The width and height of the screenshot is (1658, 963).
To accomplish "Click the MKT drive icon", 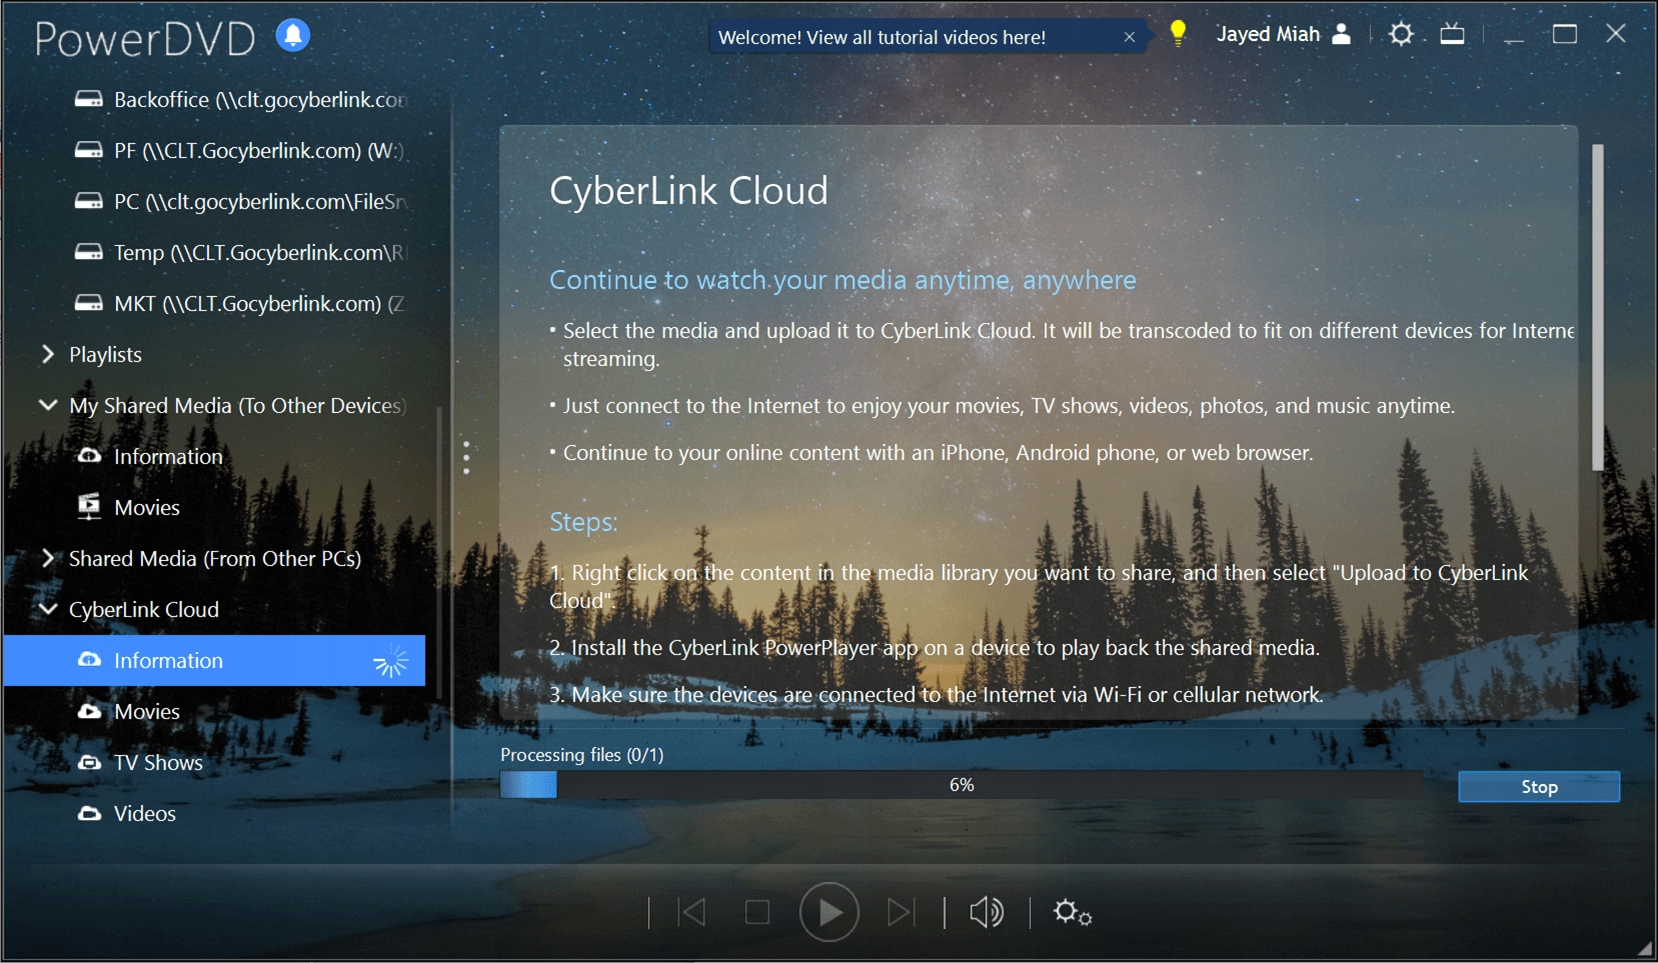I will (x=89, y=303).
